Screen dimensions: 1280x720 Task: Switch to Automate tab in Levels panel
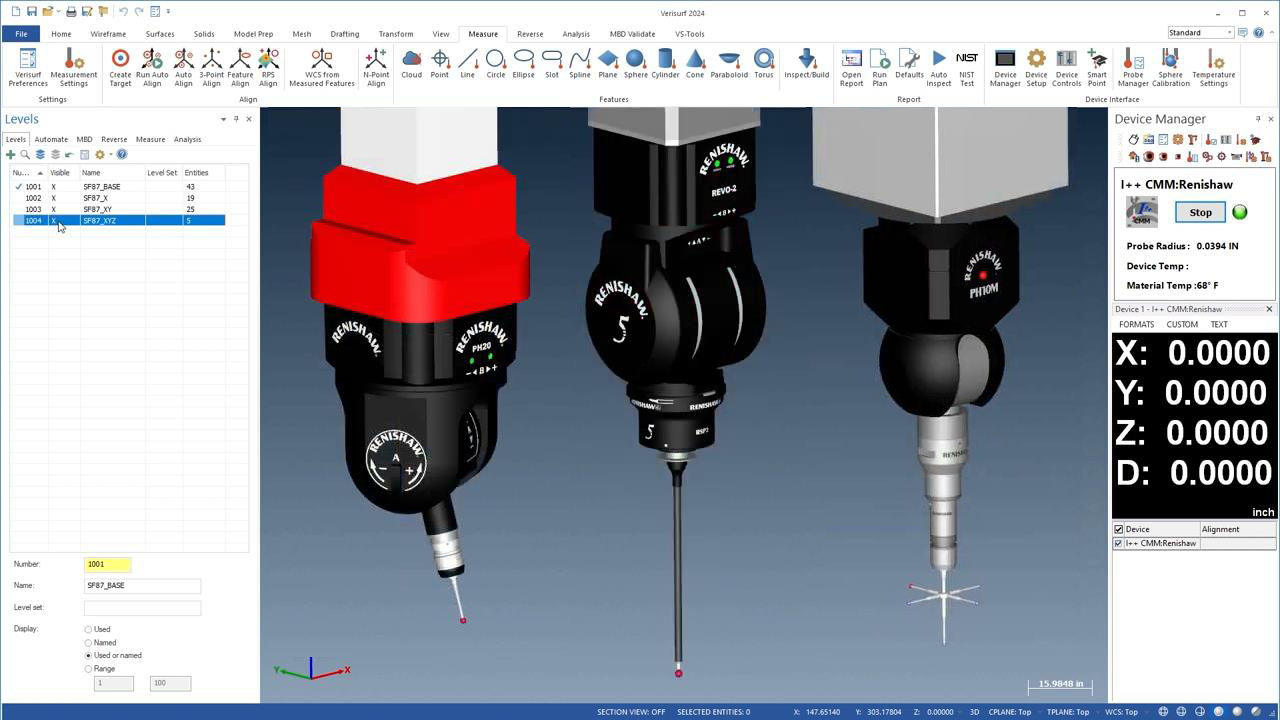pyautogui.click(x=51, y=139)
